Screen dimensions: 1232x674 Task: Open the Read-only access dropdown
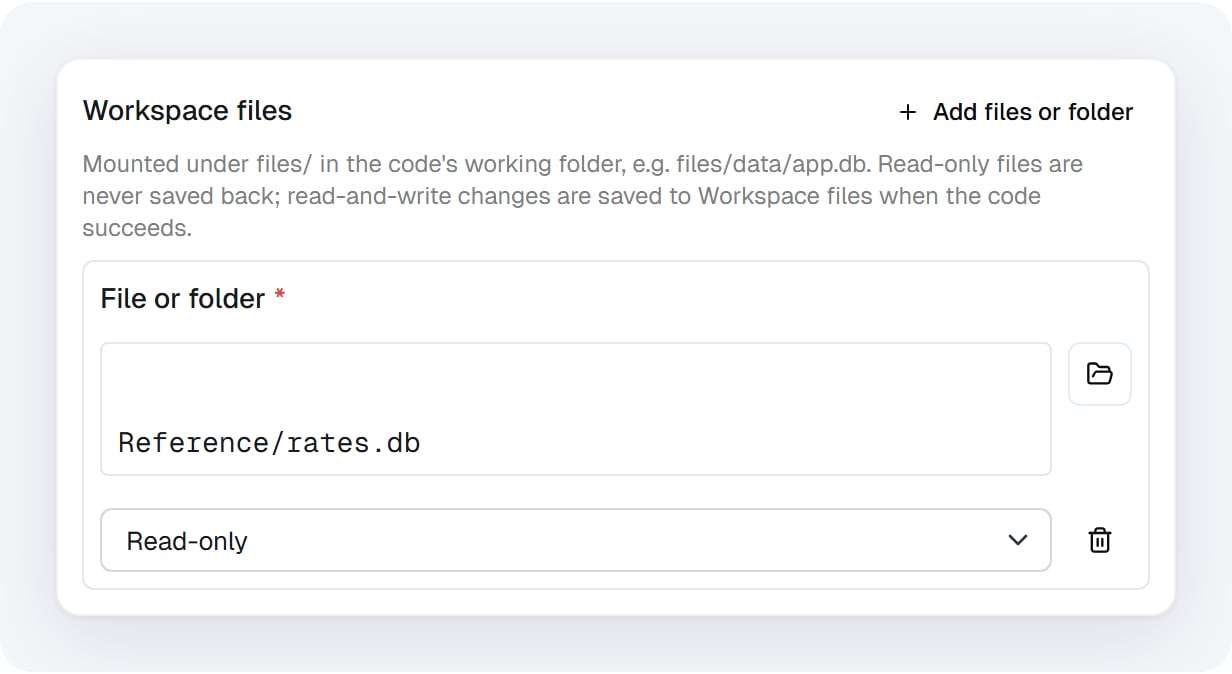tap(576, 540)
